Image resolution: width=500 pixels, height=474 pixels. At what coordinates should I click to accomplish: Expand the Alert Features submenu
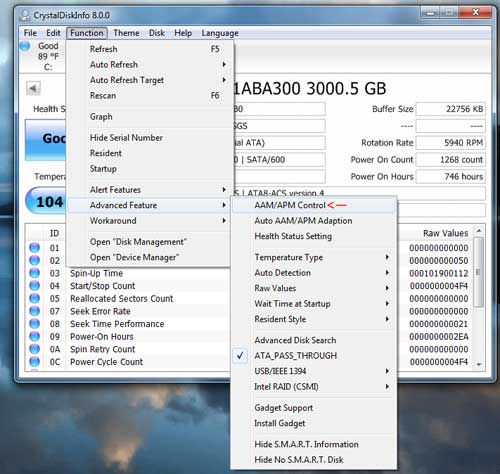click(149, 190)
